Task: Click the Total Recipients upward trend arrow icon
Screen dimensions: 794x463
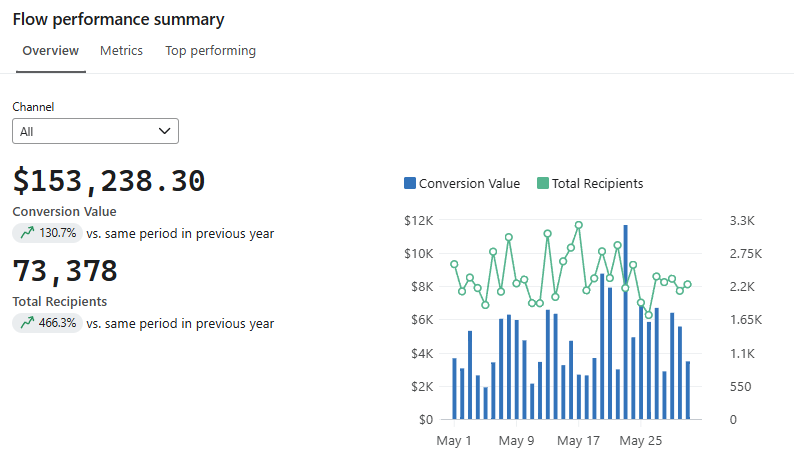Action: coord(27,322)
